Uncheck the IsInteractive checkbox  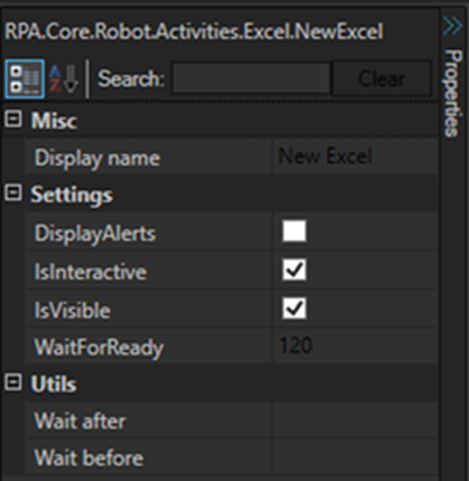[294, 269]
